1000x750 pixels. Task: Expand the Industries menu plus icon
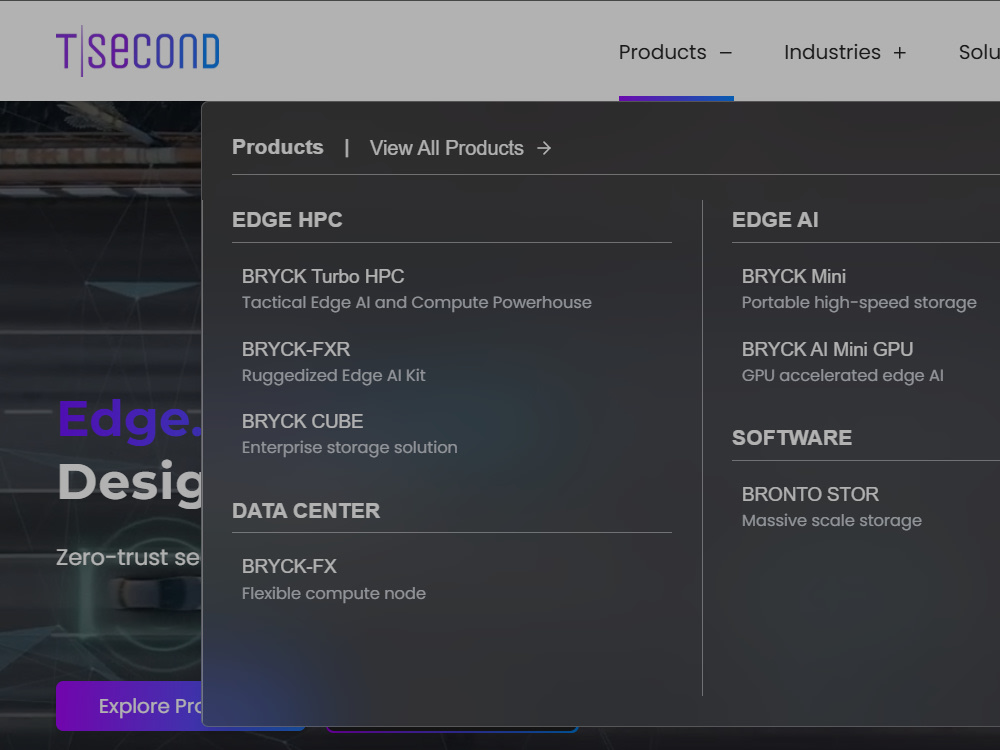(x=899, y=53)
